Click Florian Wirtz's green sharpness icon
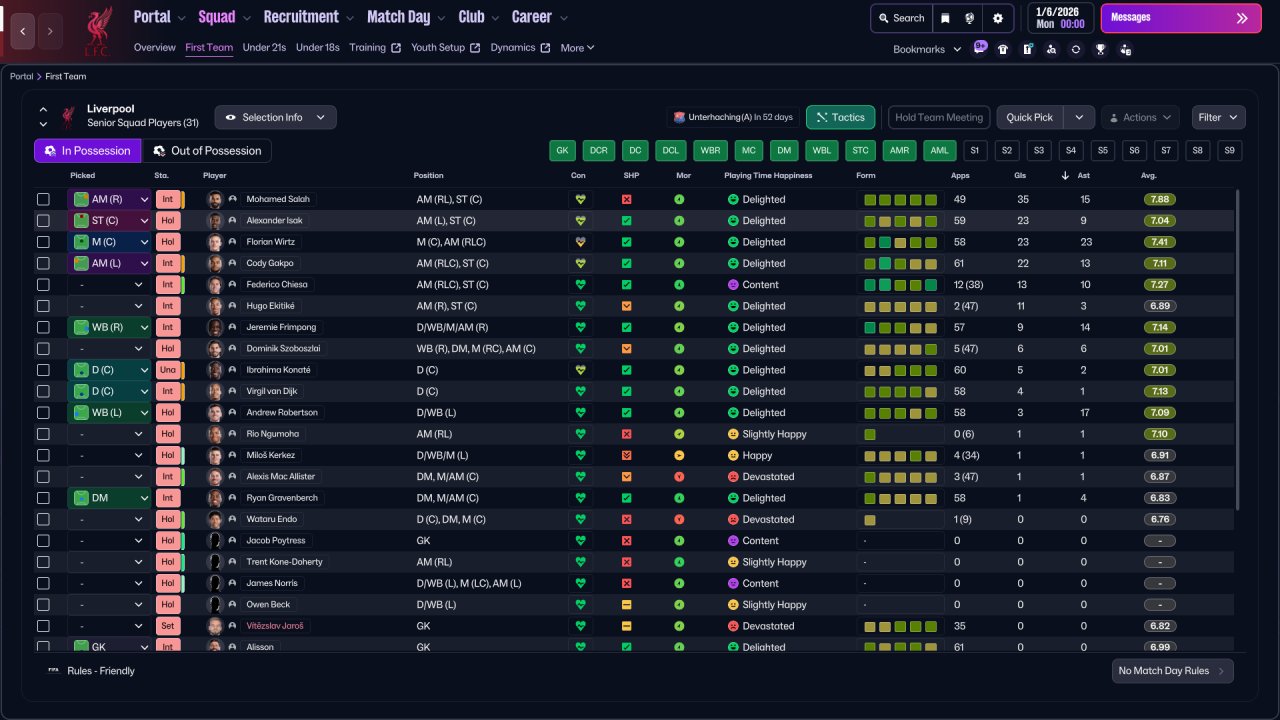 point(627,242)
